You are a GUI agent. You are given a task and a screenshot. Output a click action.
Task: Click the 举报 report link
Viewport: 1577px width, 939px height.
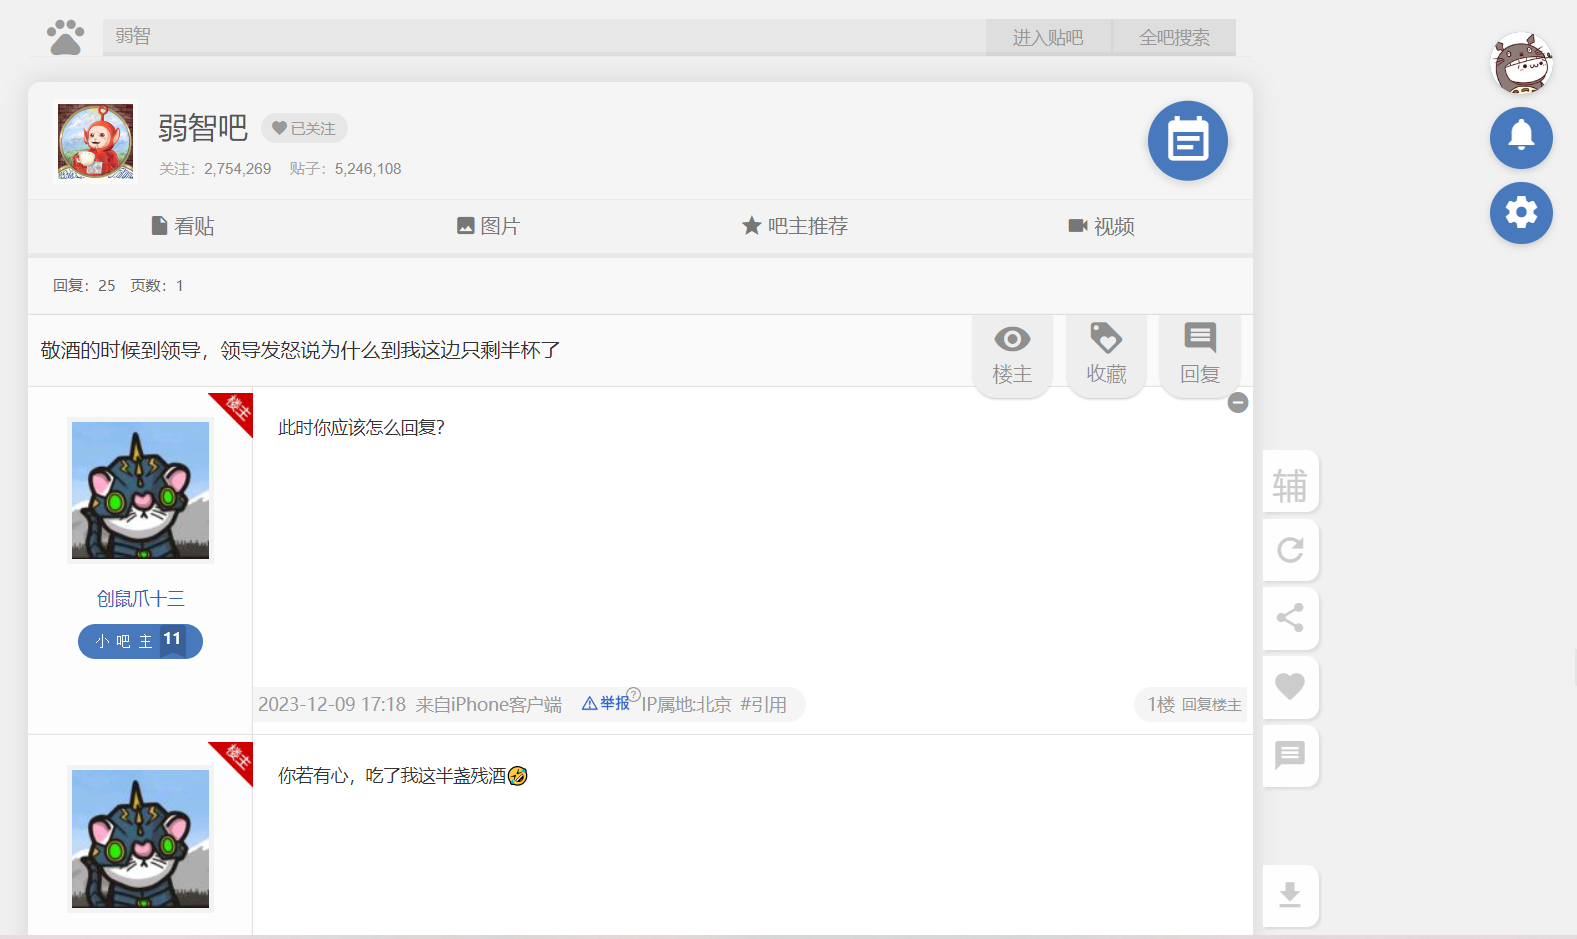607,704
